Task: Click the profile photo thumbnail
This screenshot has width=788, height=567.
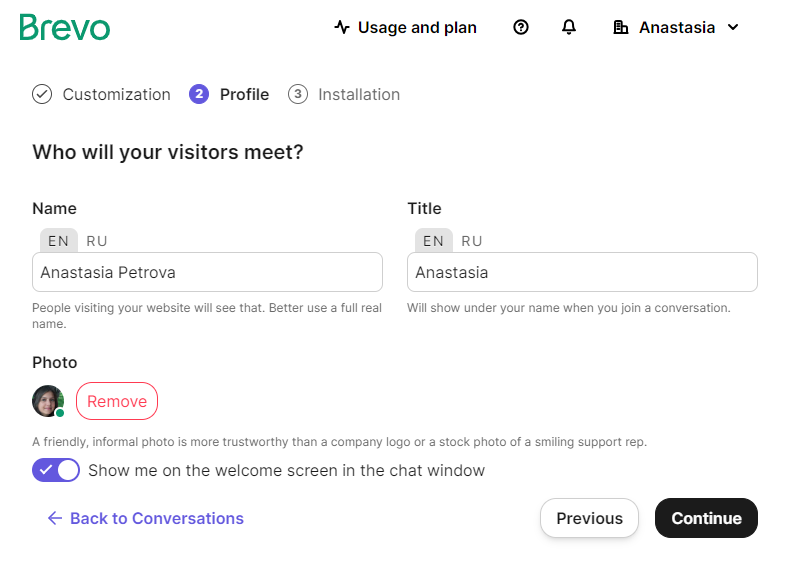Action: click(48, 401)
